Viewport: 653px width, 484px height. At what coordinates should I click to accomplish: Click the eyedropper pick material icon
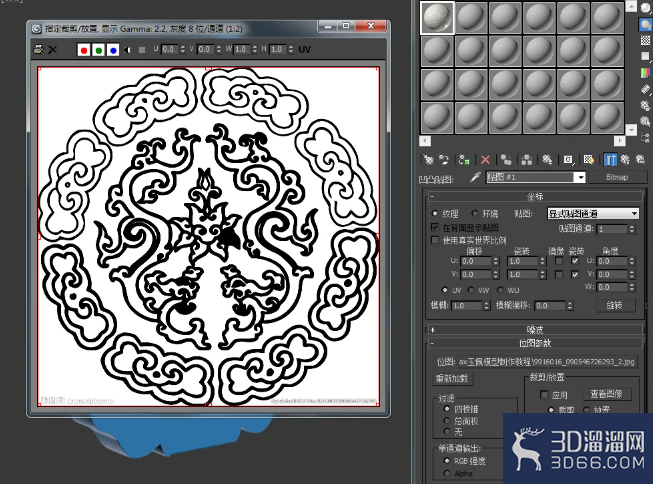(475, 177)
